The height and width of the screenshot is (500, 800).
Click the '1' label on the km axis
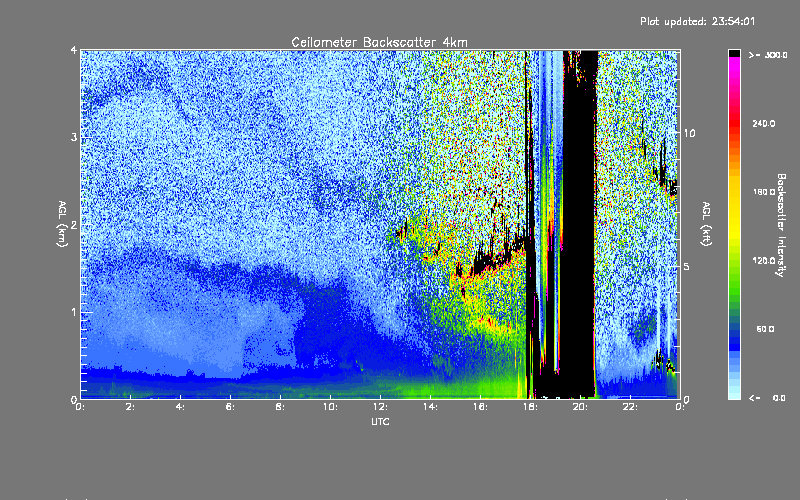74,312
